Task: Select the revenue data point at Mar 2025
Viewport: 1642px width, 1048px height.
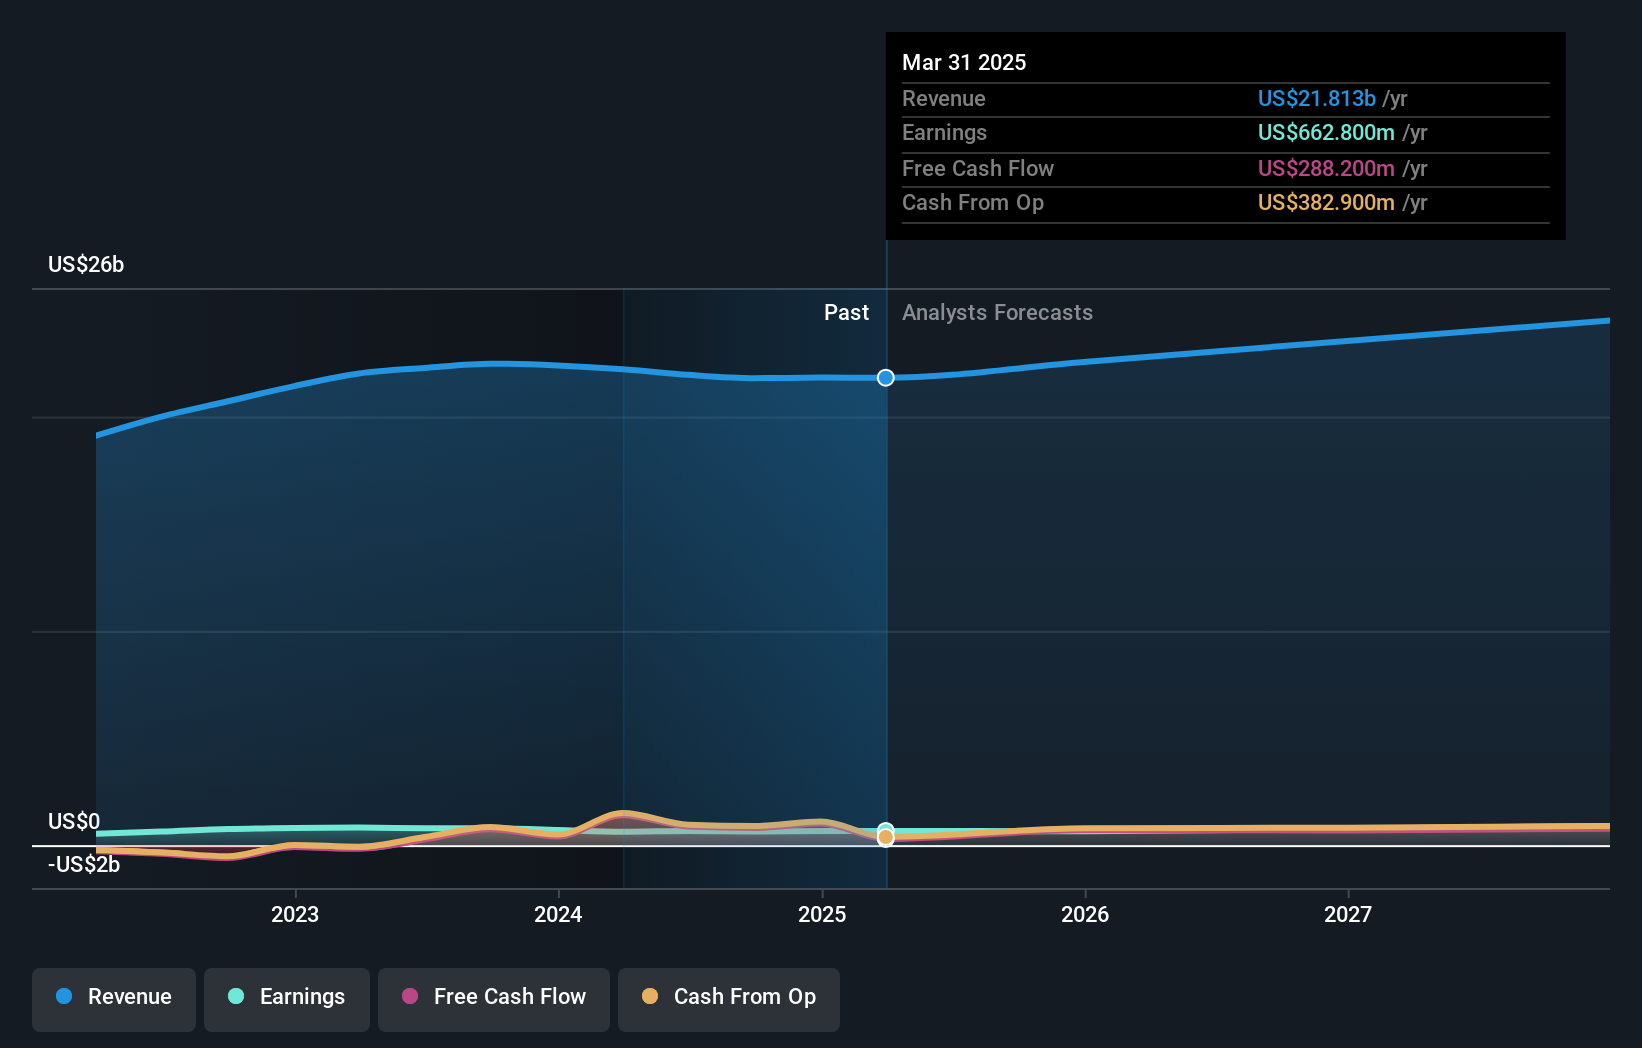Action: [x=886, y=377]
